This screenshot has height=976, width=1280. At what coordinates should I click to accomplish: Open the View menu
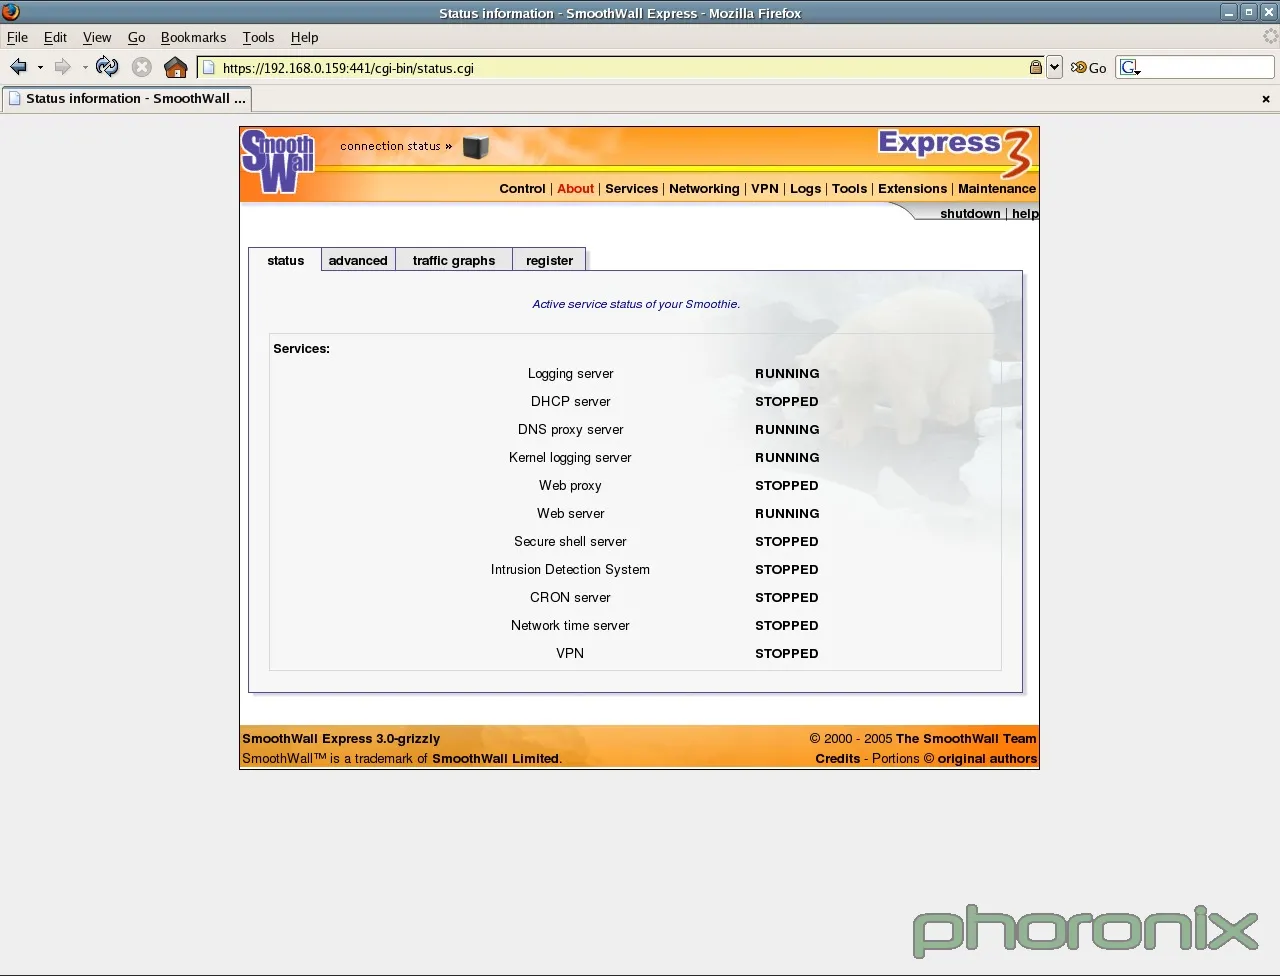(97, 37)
